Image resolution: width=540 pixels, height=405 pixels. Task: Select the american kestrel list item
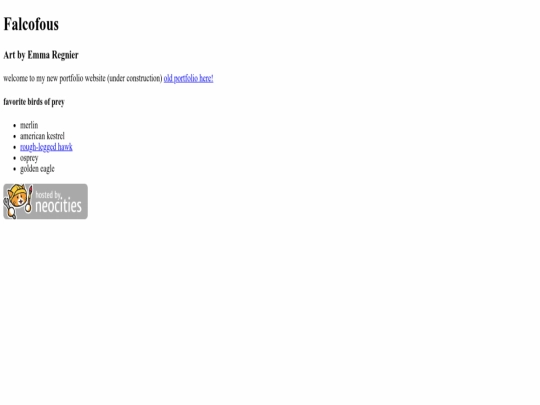point(42,136)
